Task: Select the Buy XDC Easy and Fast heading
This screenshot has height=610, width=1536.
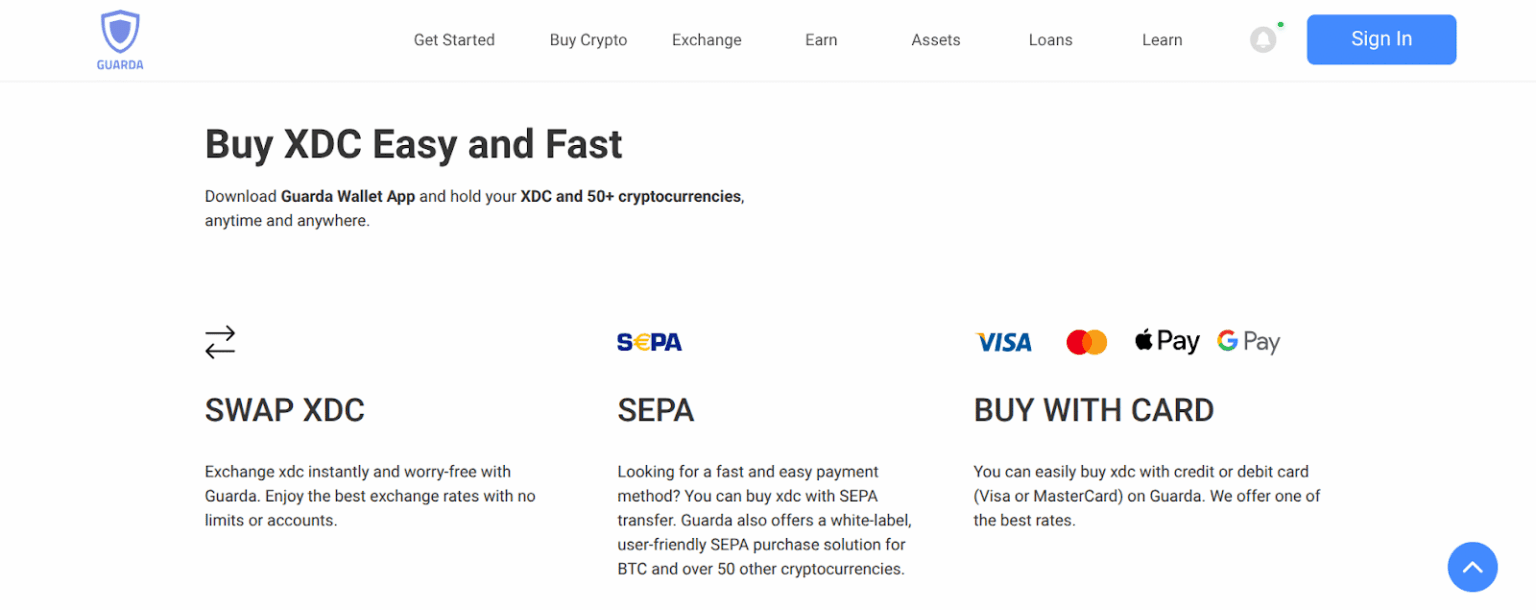Action: (x=413, y=144)
